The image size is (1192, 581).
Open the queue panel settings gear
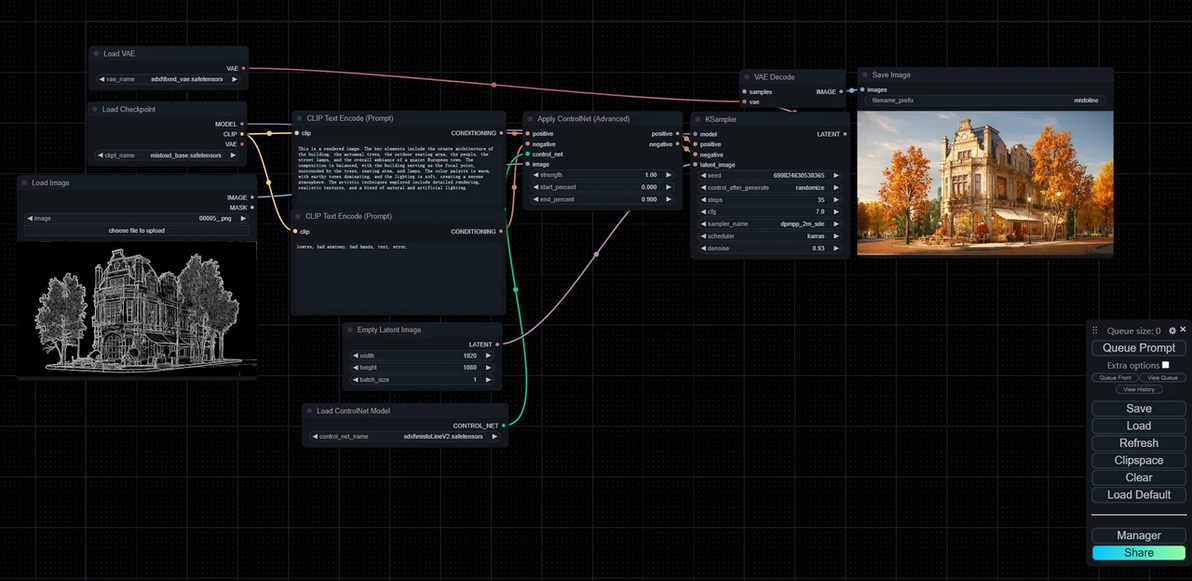click(1172, 331)
